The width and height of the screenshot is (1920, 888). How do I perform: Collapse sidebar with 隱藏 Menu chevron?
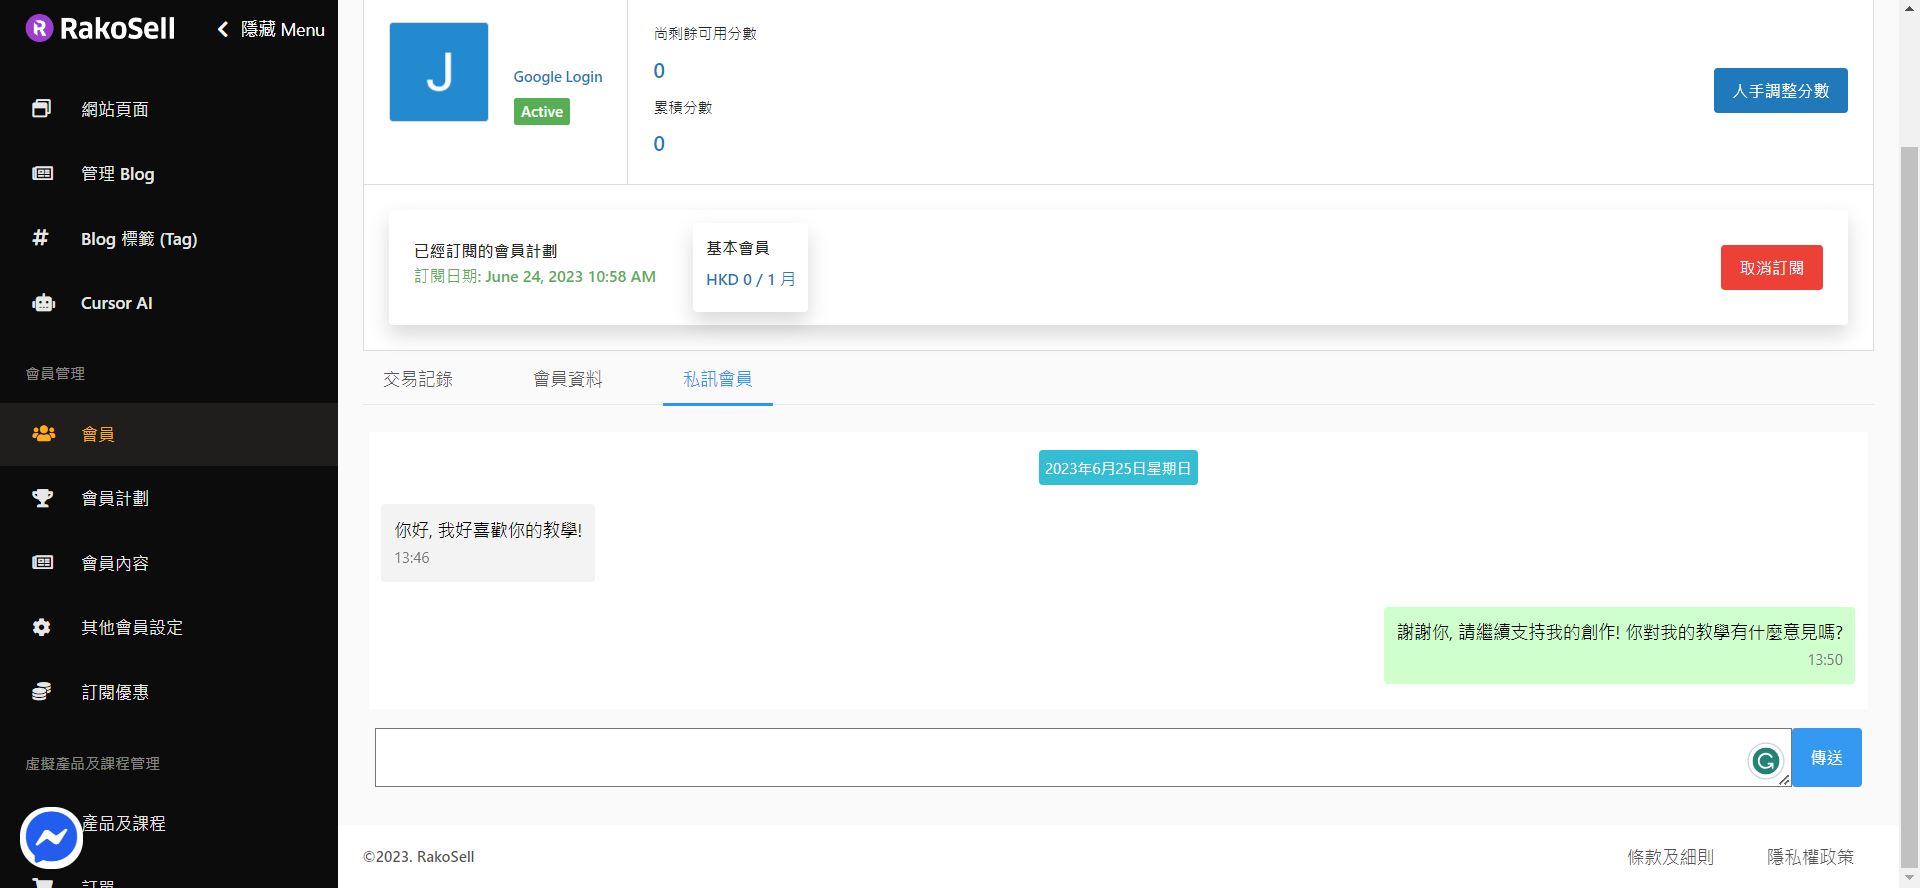point(223,30)
